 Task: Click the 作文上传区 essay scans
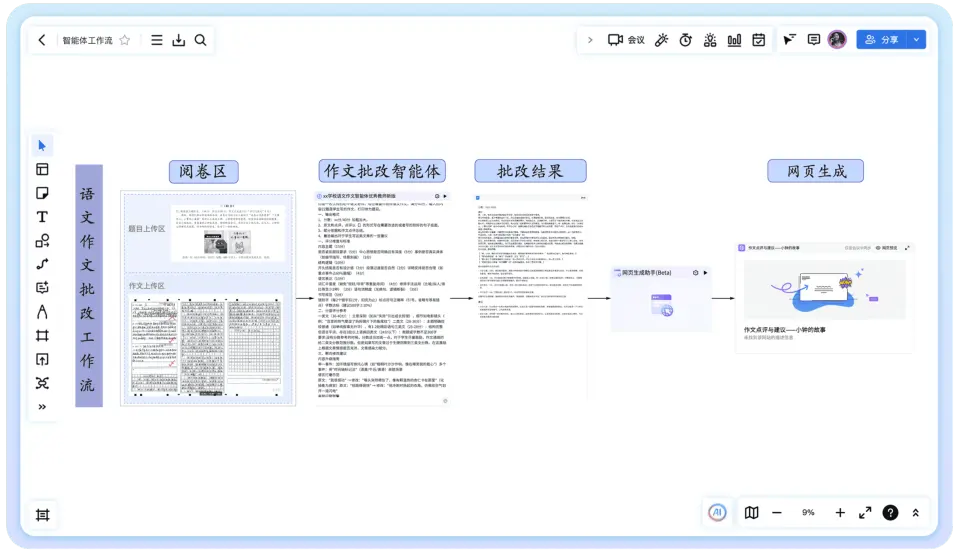[x=208, y=347]
